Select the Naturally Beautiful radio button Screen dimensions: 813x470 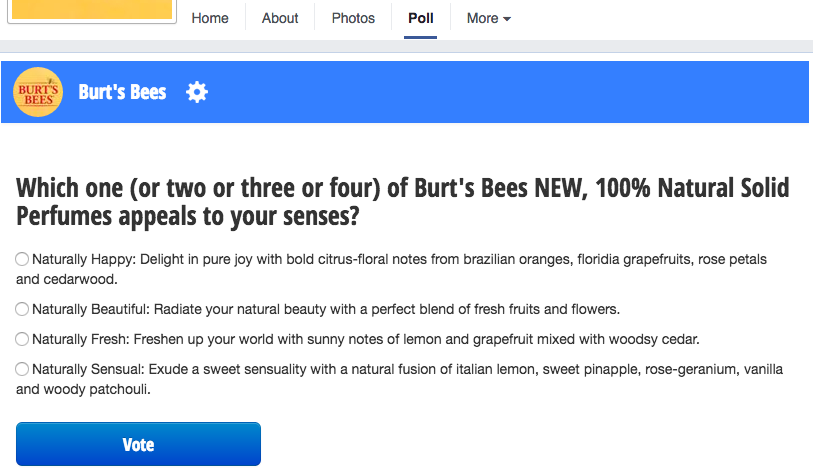click(x=22, y=309)
